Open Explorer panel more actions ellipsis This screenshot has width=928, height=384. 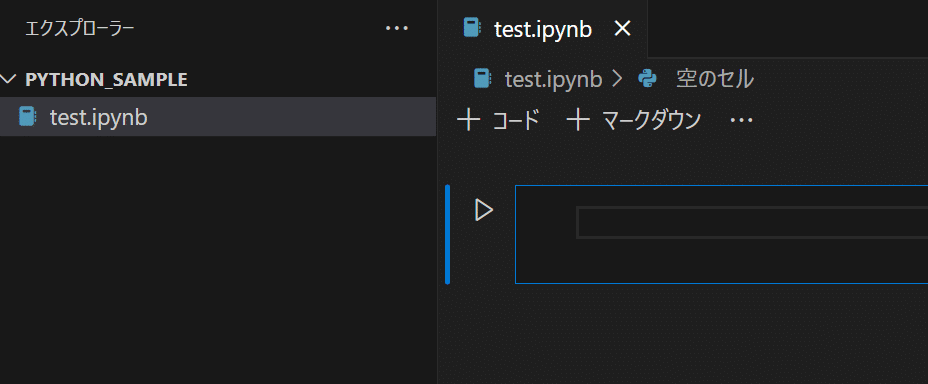point(397,28)
